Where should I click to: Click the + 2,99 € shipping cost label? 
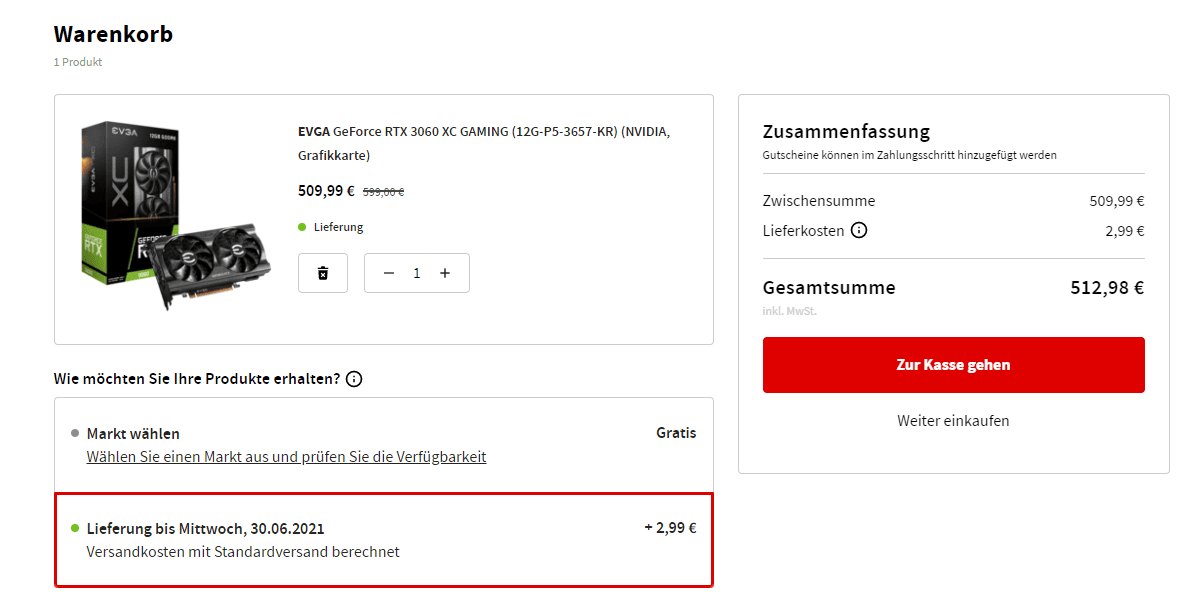670,528
